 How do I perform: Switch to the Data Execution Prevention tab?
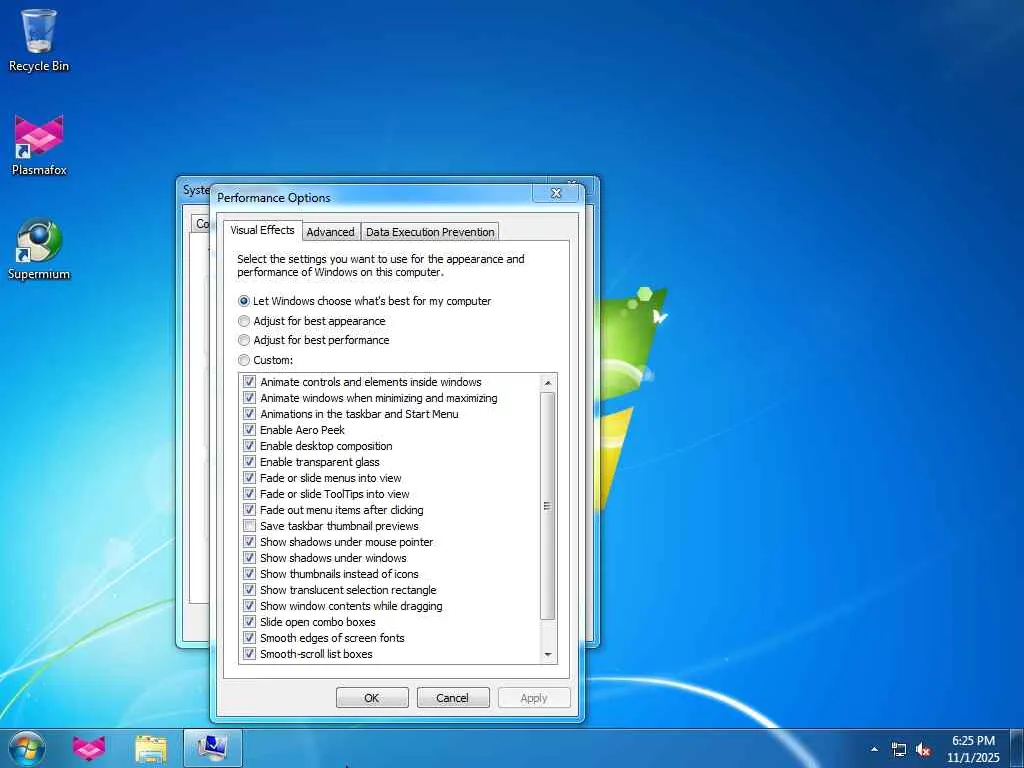tap(430, 232)
